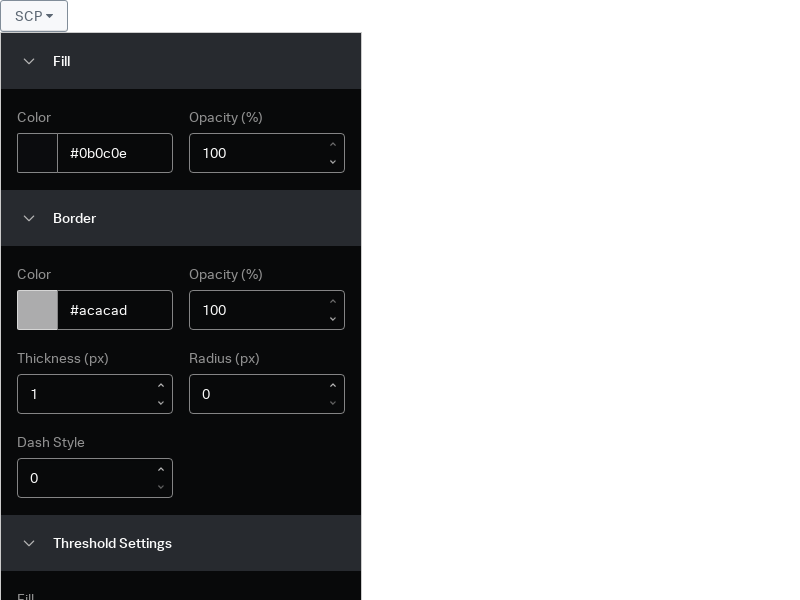Increase Border radius with up arrow

333,386
